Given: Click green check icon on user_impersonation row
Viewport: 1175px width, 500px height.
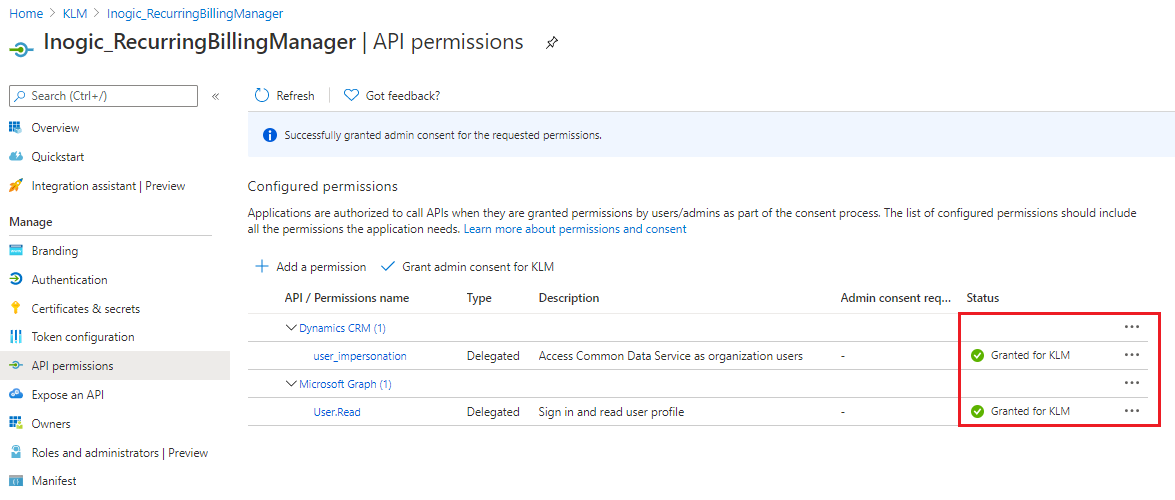Looking at the screenshot, I should tap(976, 355).
